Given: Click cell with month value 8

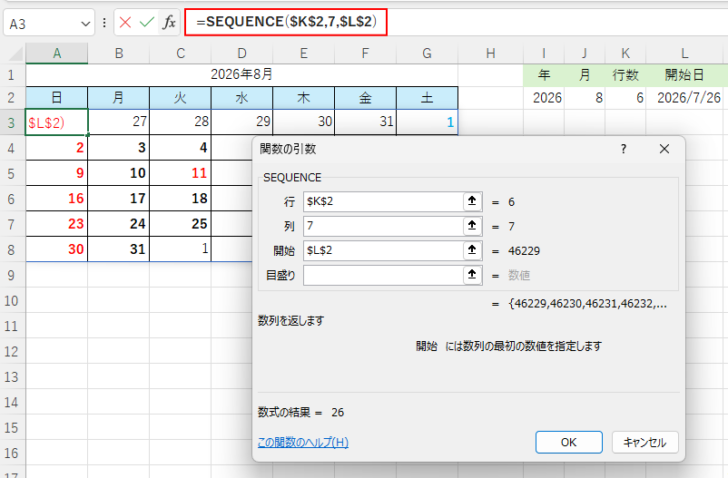Looking at the screenshot, I should click(x=585, y=98).
